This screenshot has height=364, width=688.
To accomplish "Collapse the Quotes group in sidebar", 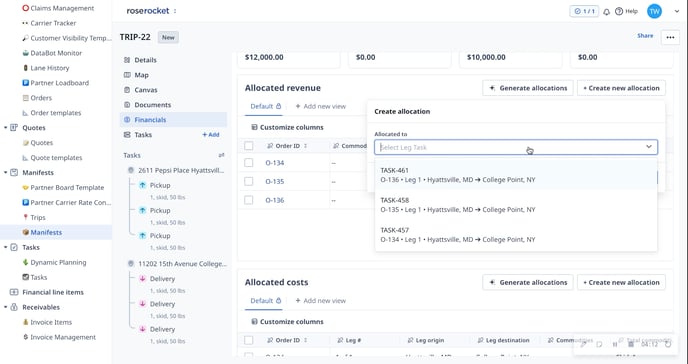I will (5, 128).
